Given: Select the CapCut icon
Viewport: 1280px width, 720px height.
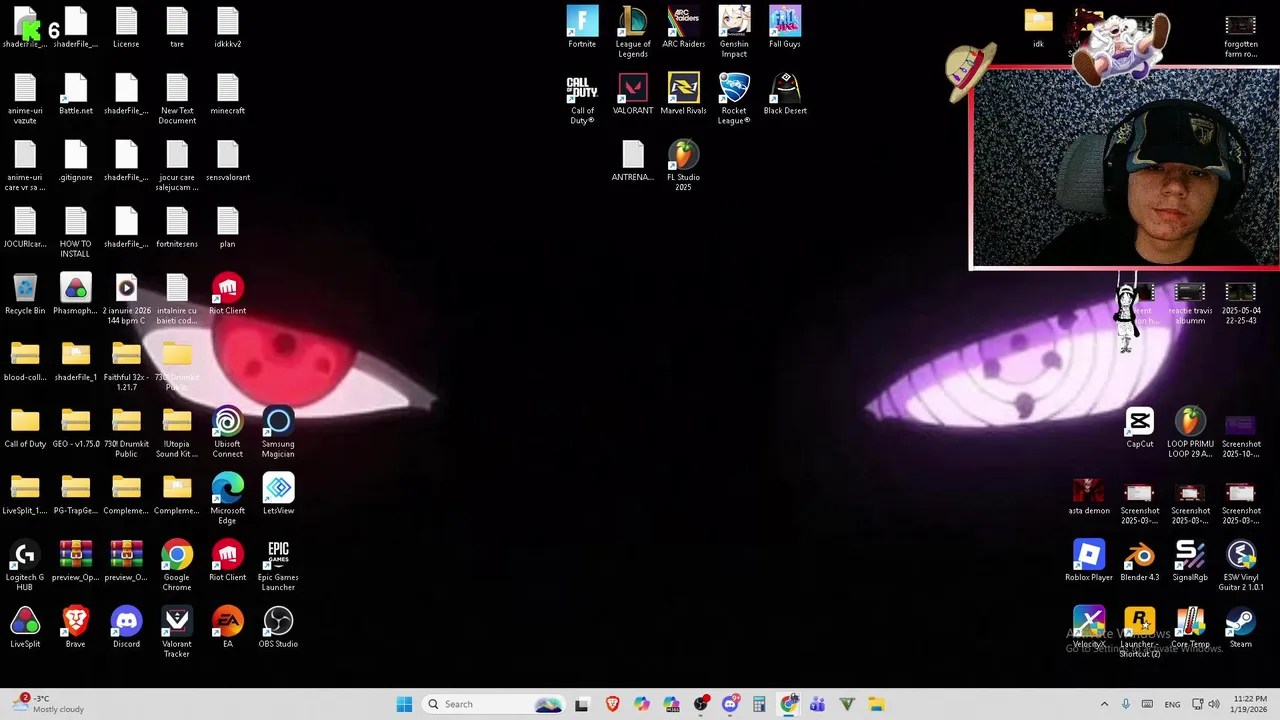Looking at the screenshot, I should (x=1140, y=427).
